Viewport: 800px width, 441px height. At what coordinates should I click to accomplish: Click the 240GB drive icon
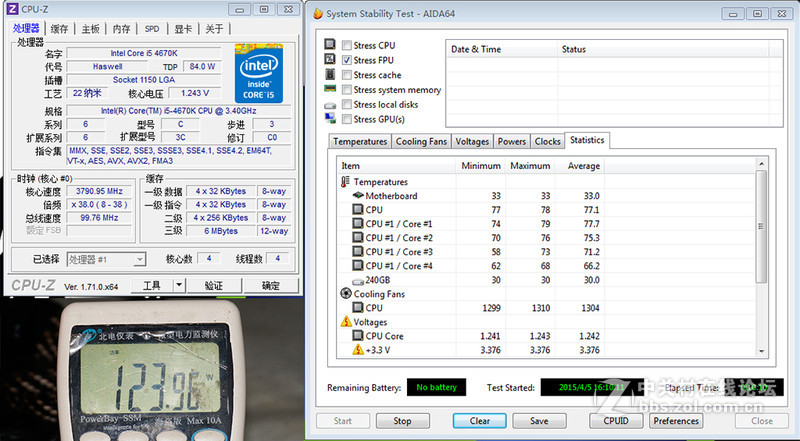(358, 280)
